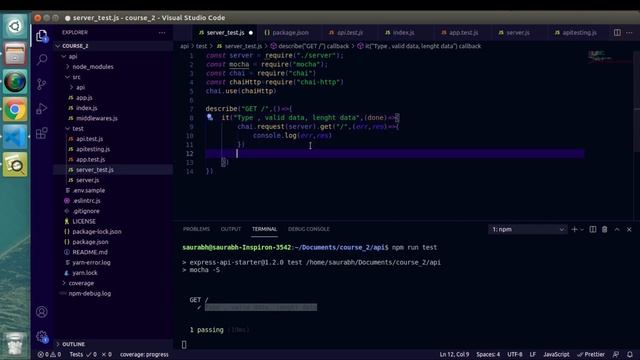Open Trash from the dock
The height and width of the screenshot is (360, 640).
tap(15, 344)
